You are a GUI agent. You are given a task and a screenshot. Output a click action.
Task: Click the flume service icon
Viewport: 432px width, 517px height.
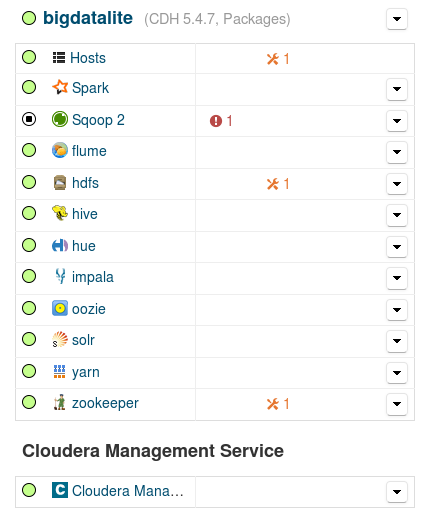coord(60,150)
